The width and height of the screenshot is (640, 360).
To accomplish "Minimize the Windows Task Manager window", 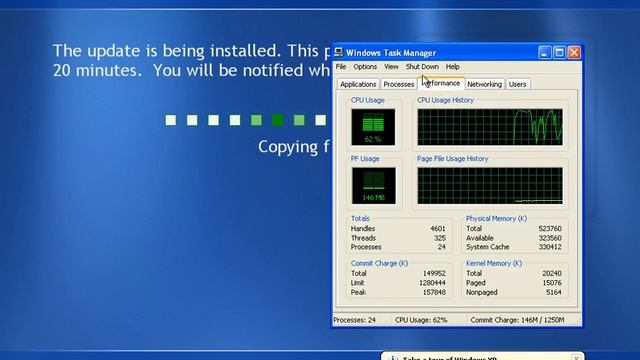I will [544, 53].
